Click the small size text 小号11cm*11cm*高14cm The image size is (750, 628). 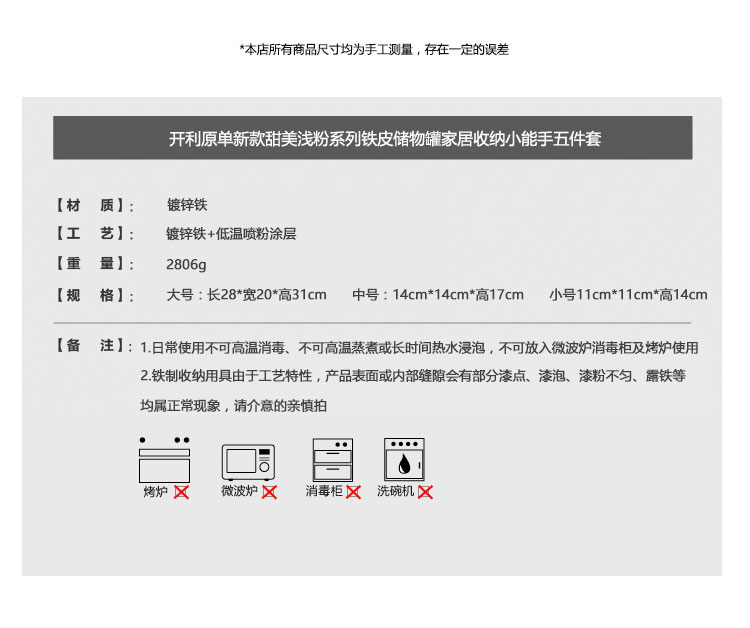click(629, 295)
